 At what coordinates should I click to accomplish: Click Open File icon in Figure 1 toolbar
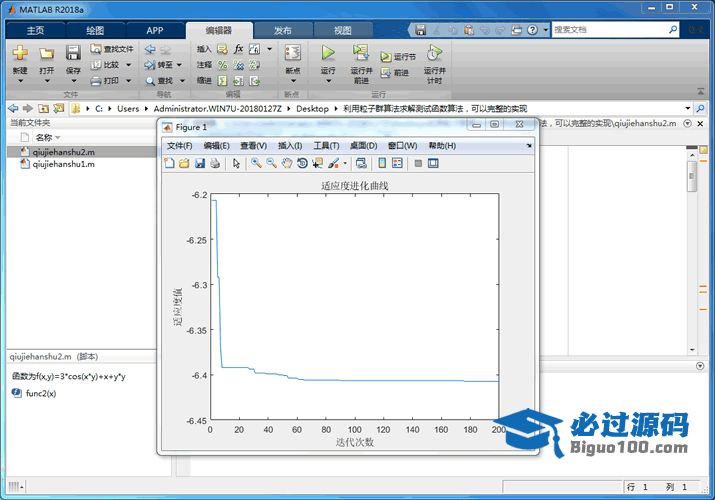(x=184, y=163)
